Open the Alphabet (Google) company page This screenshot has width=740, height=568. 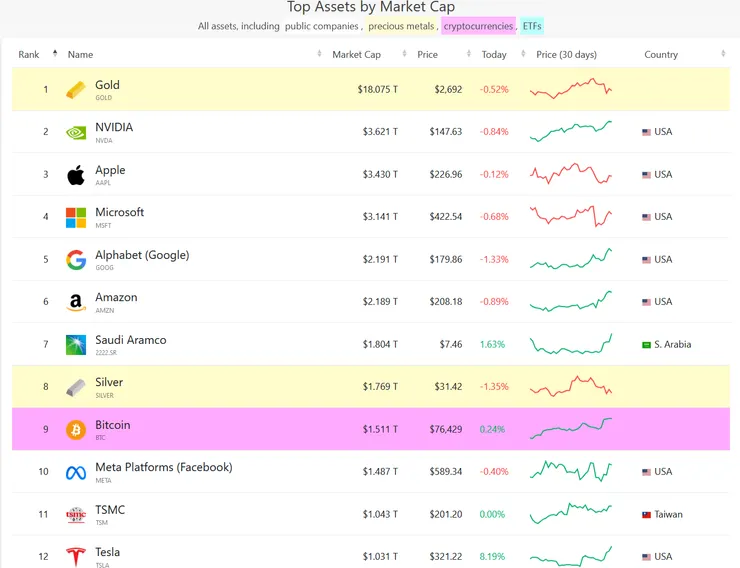tap(142, 255)
